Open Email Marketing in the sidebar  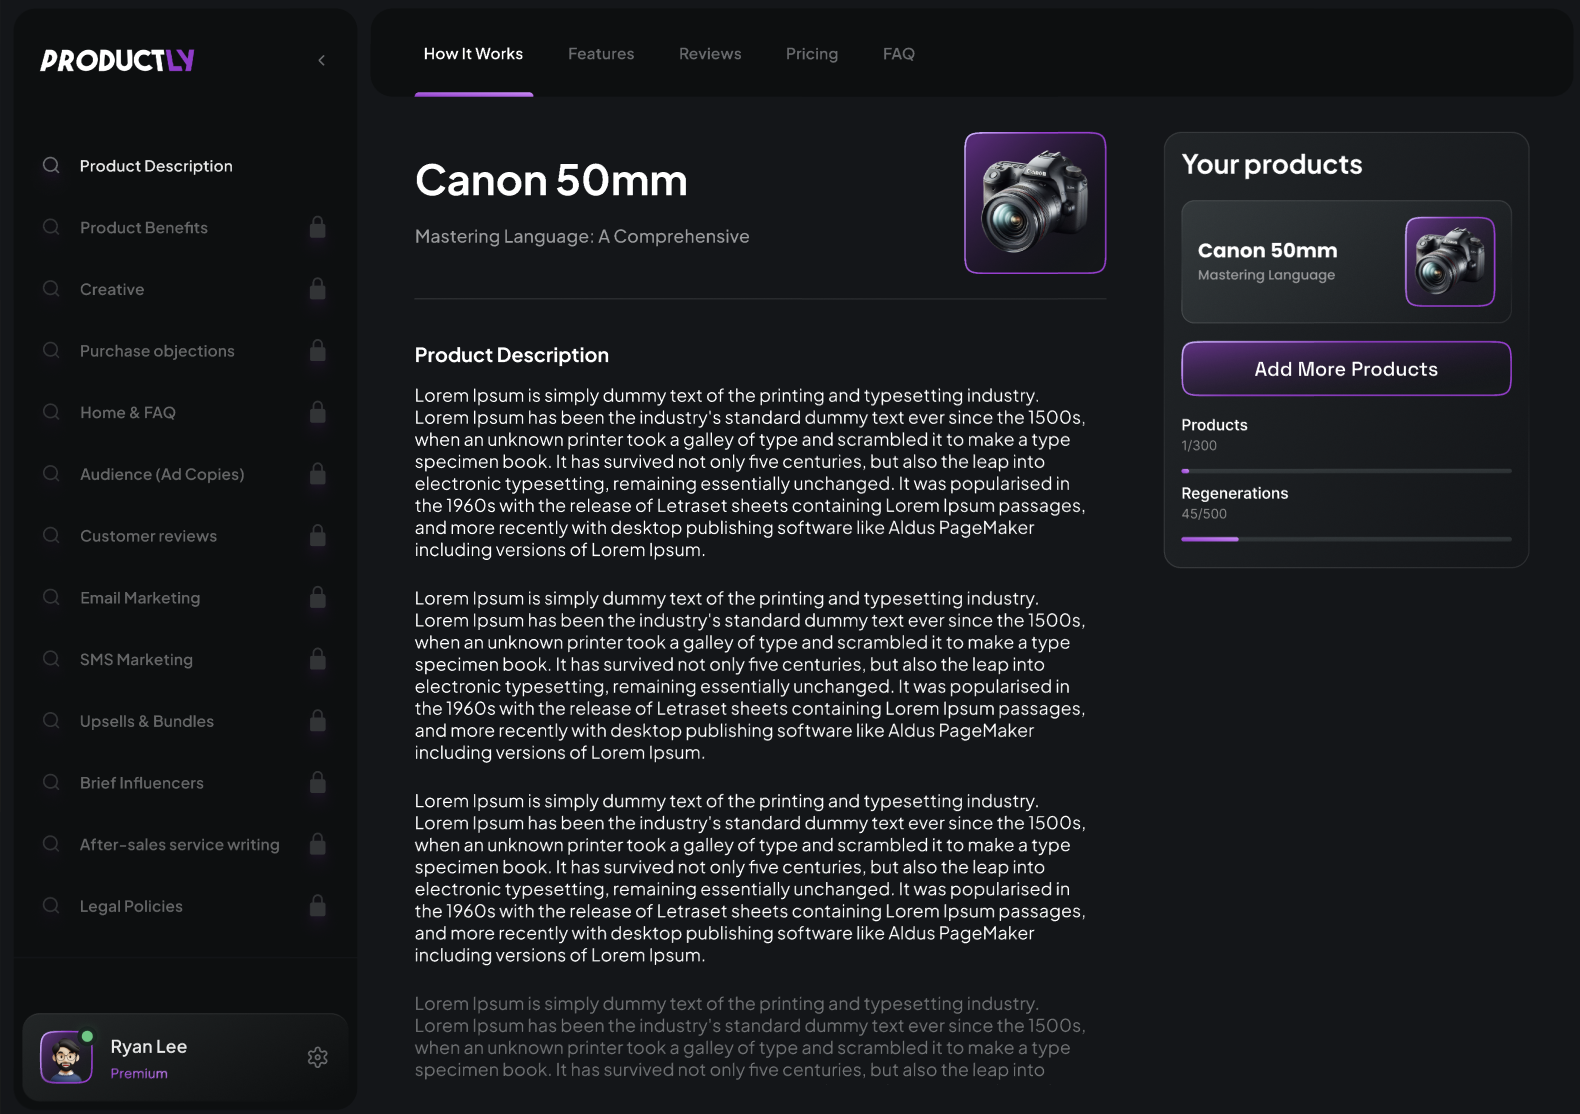[140, 598]
